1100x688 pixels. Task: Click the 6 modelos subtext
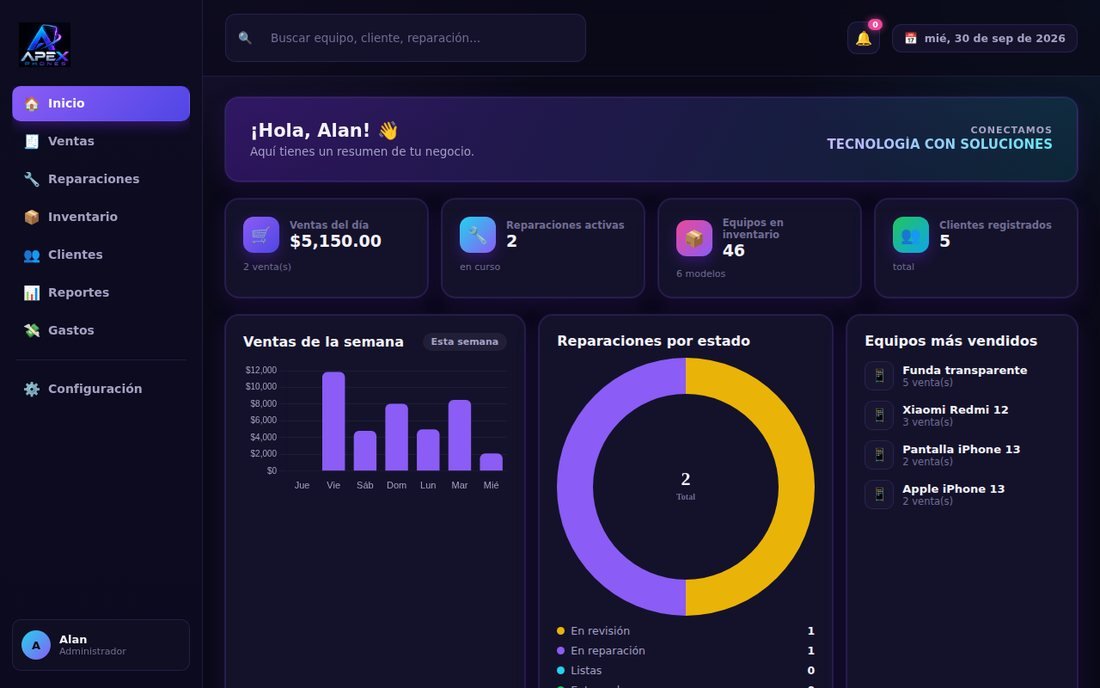pos(701,274)
